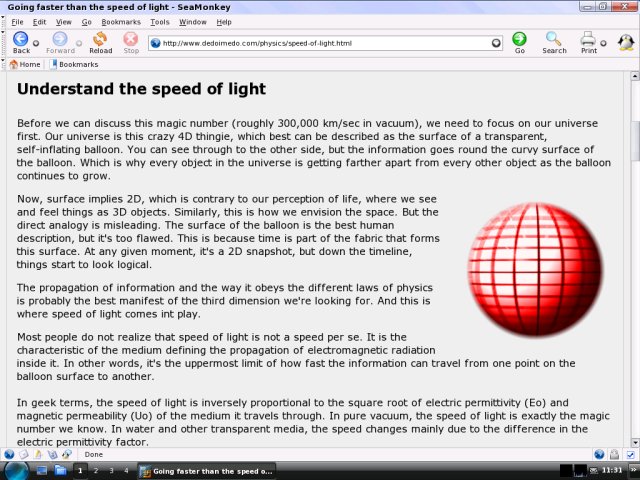
Task: Open the File menu
Action: [x=17, y=22]
